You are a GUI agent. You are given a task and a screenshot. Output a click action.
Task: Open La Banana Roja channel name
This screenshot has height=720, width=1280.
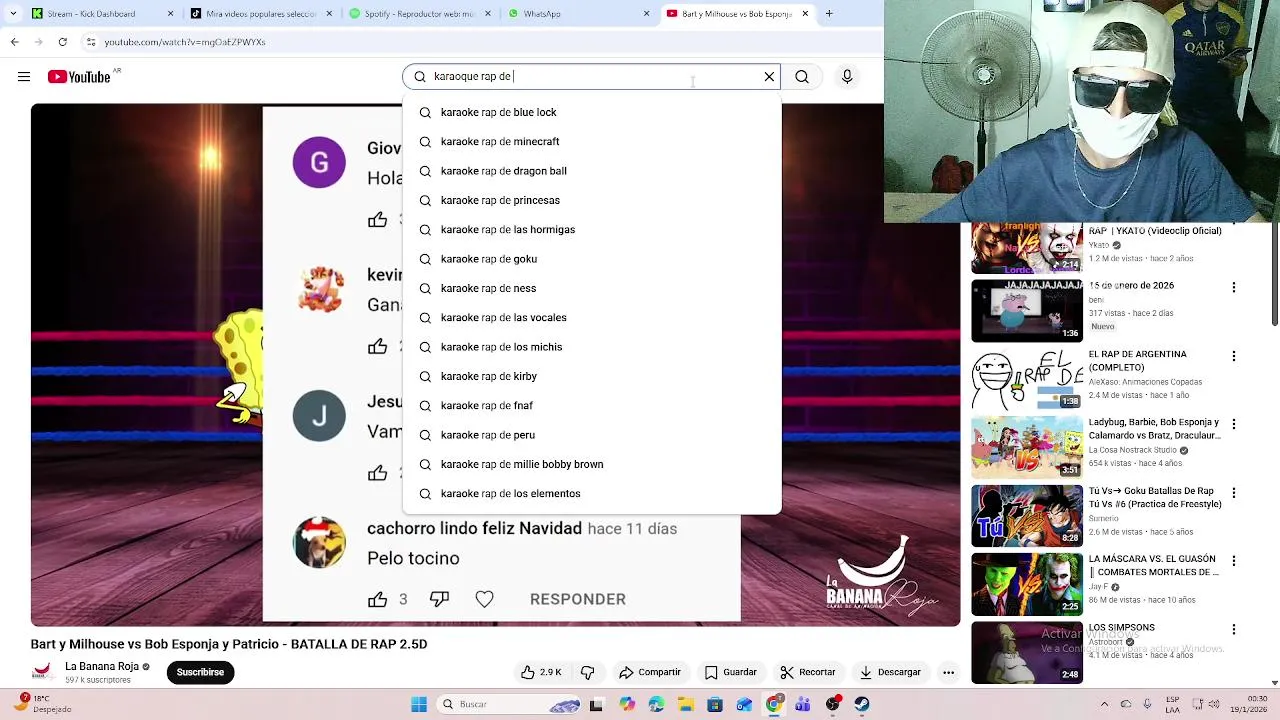tap(102, 666)
